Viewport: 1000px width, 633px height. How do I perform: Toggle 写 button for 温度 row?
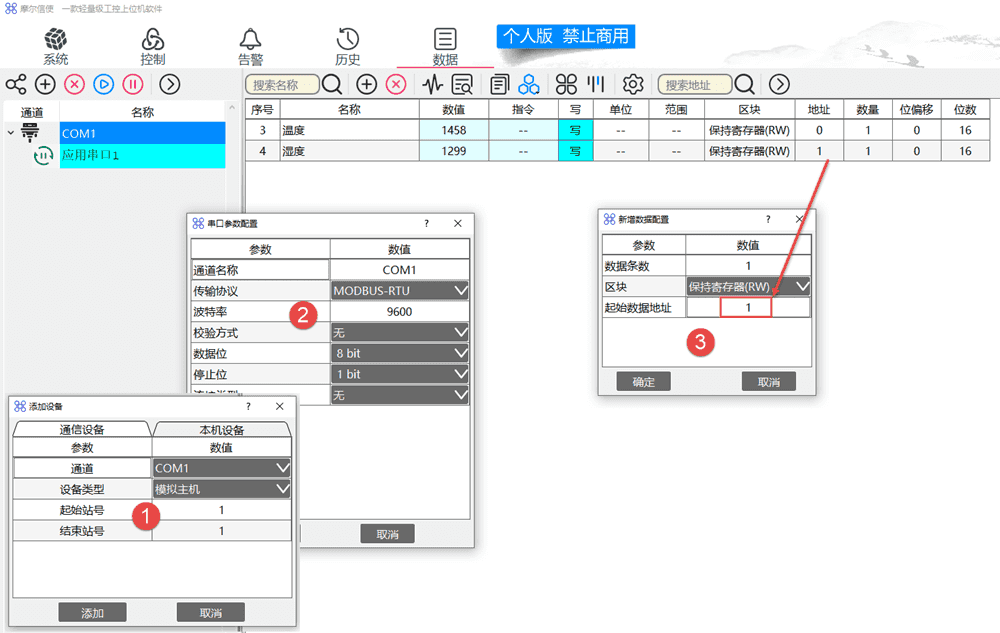pyautogui.click(x=575, y=130)
